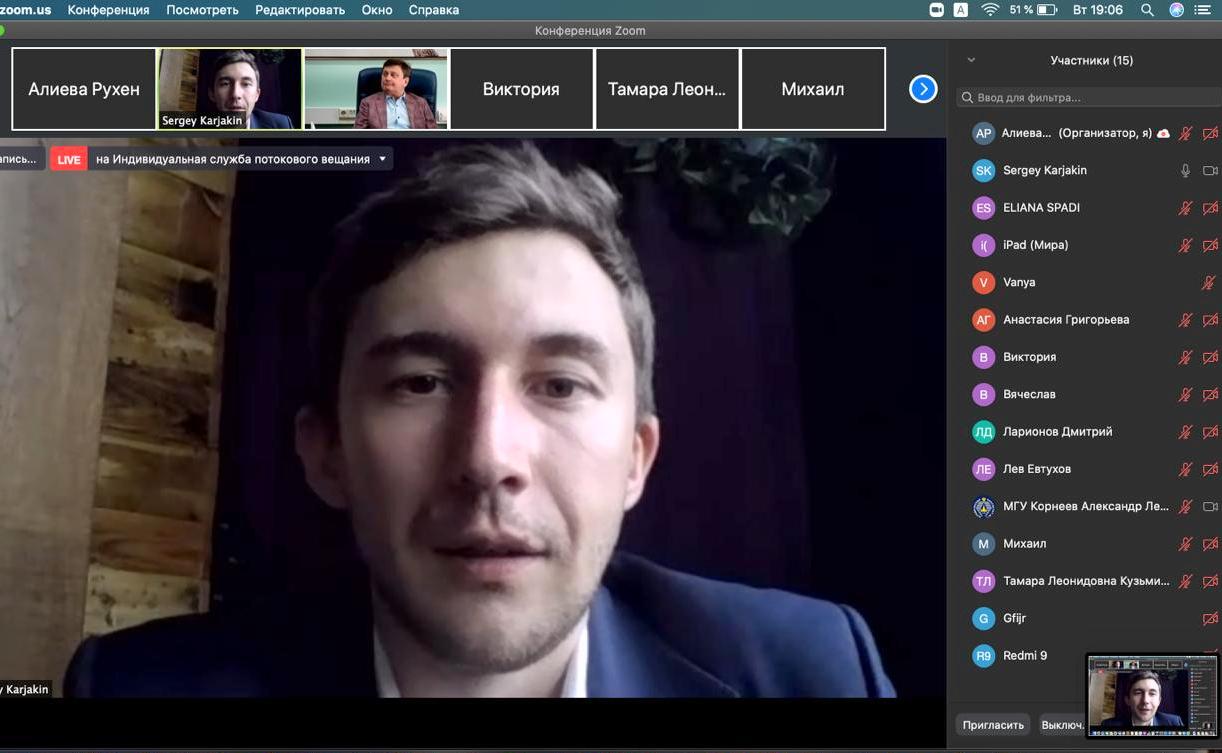The height and width of the screenshot is (753, 1222).
Task: Select the Виктория video thumbnail
Action: tap(521, 89)
